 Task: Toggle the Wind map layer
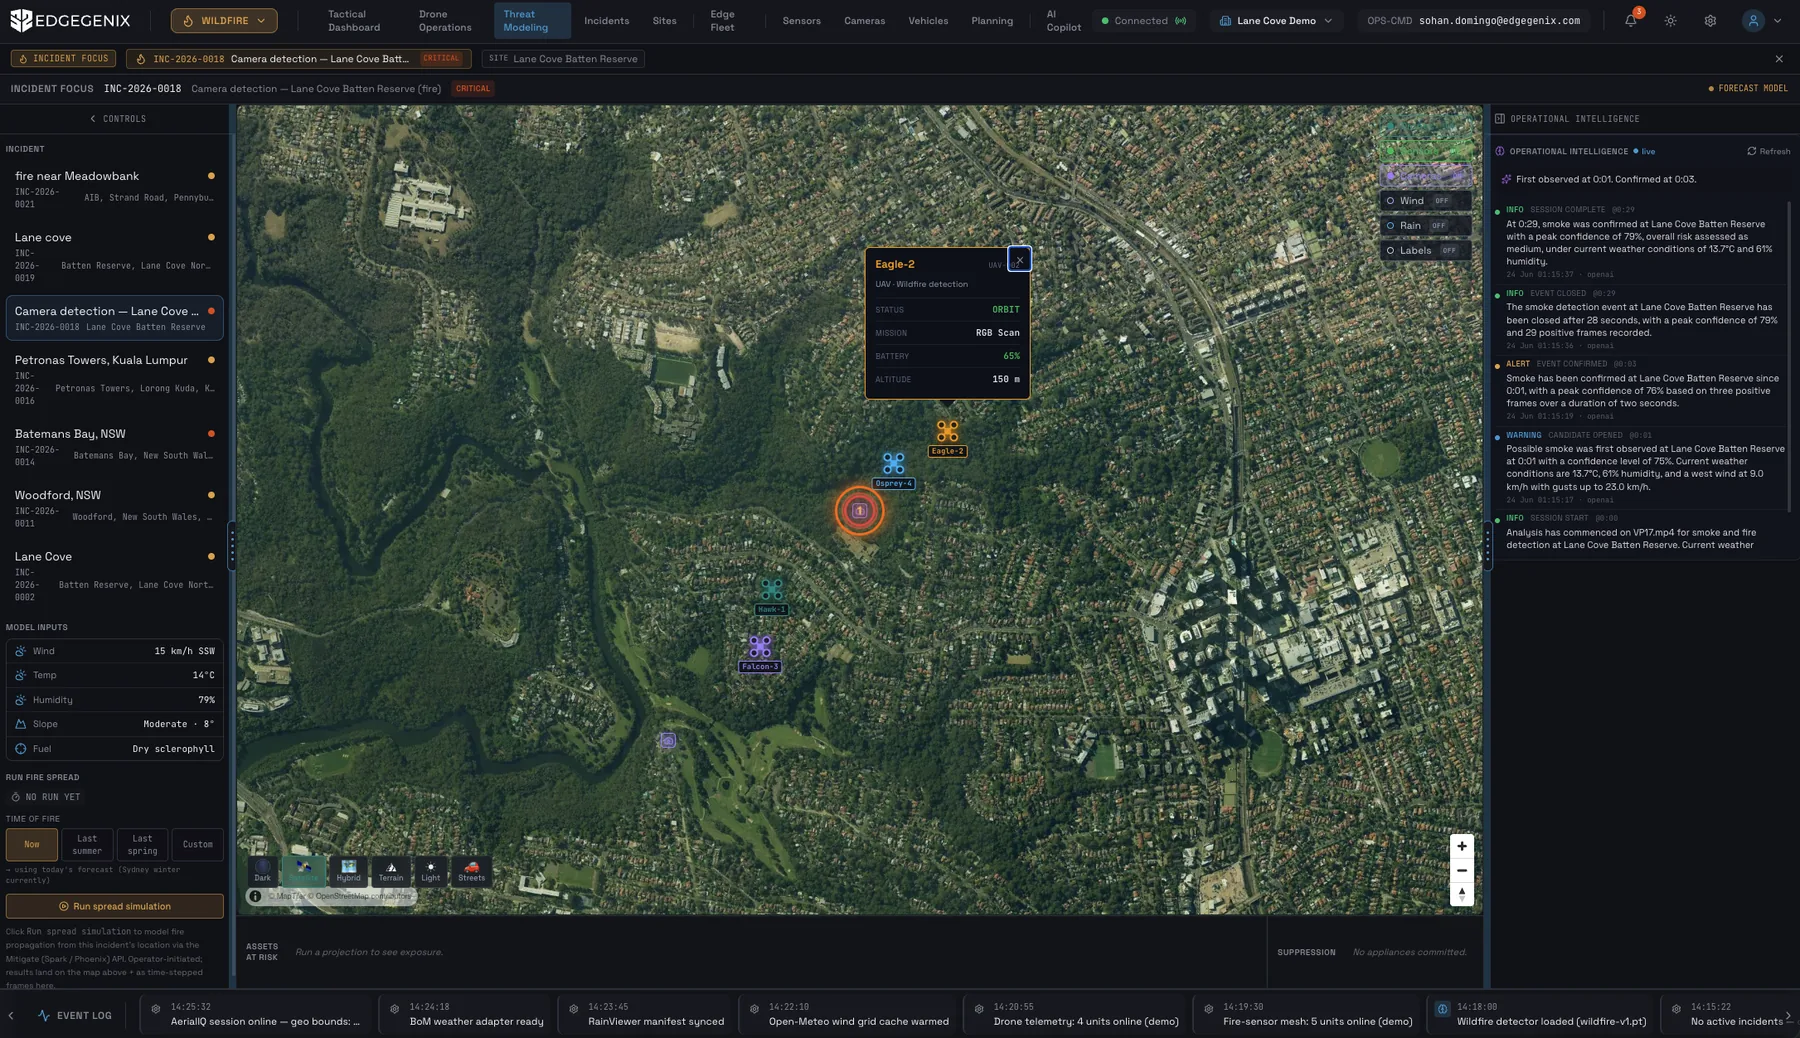(x=1426, y=201)
